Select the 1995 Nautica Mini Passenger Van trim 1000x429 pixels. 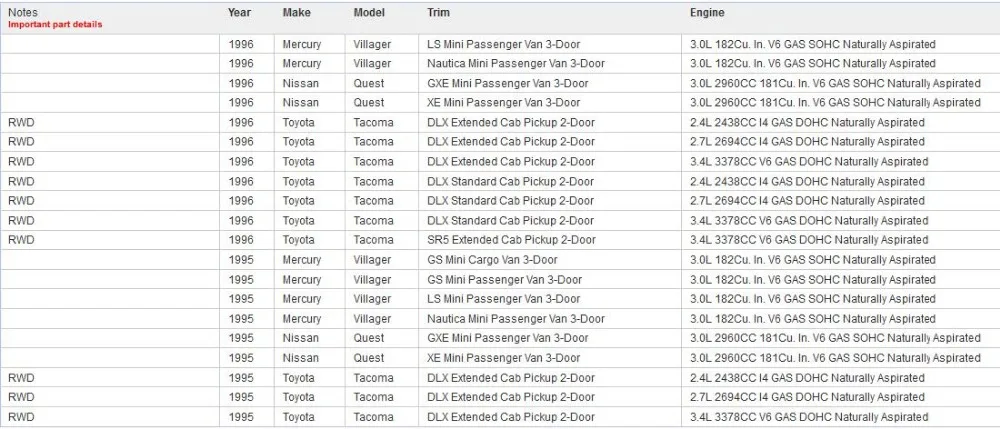point(515,319)
